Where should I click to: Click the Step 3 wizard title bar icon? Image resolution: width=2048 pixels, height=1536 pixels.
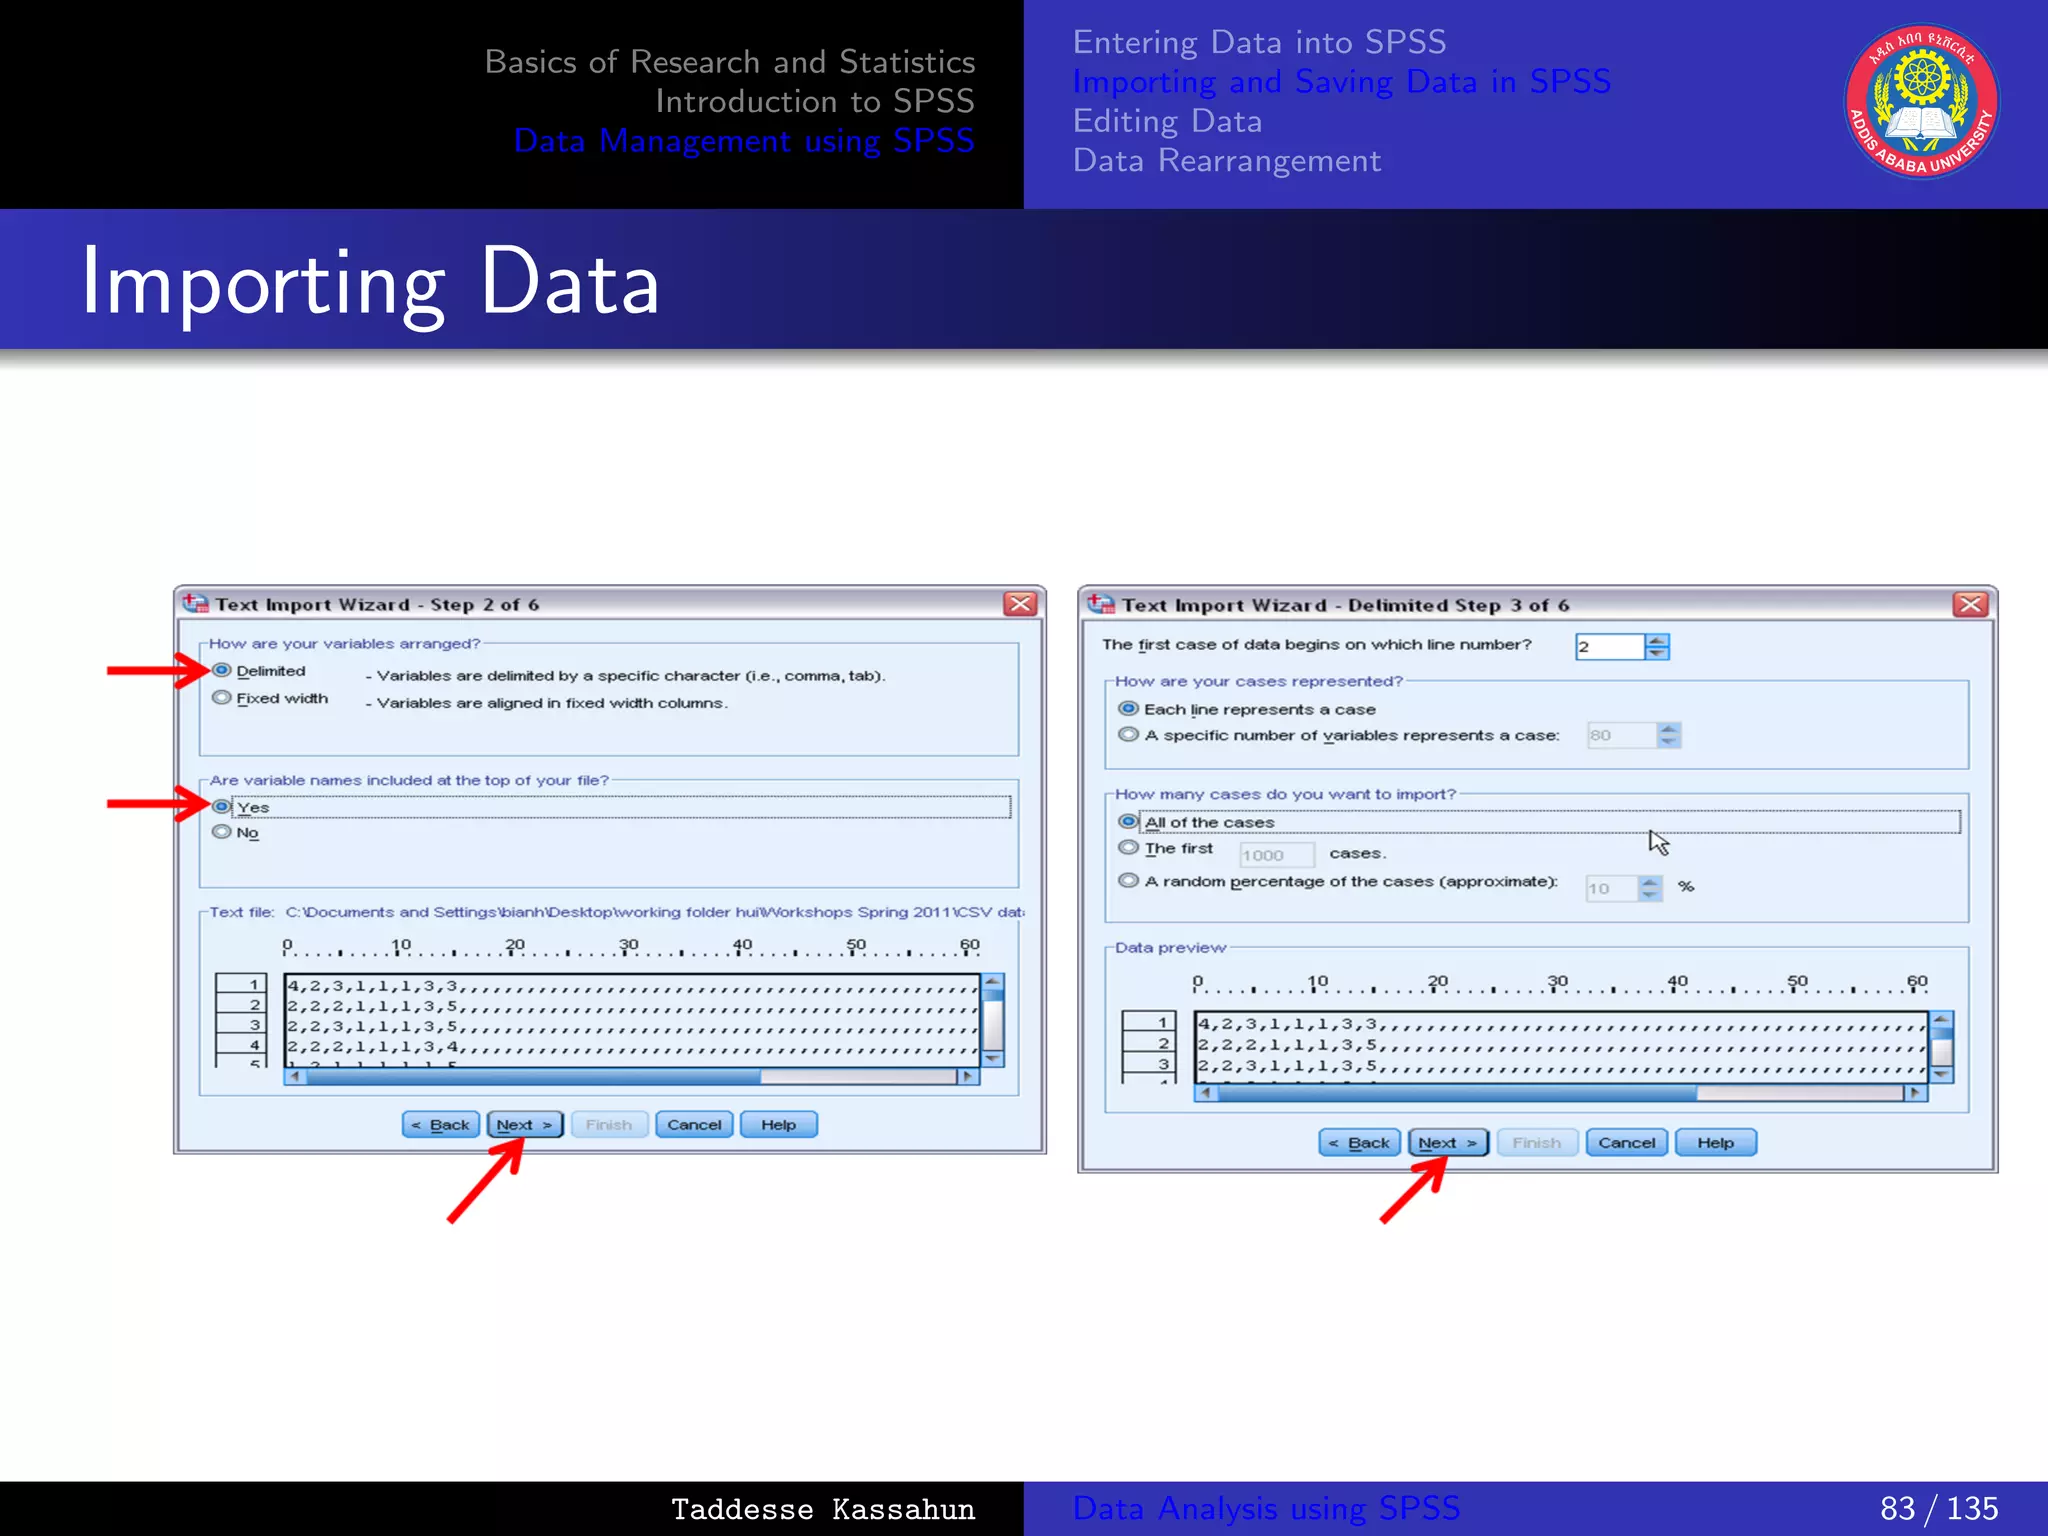click(x=1101, y=604)
